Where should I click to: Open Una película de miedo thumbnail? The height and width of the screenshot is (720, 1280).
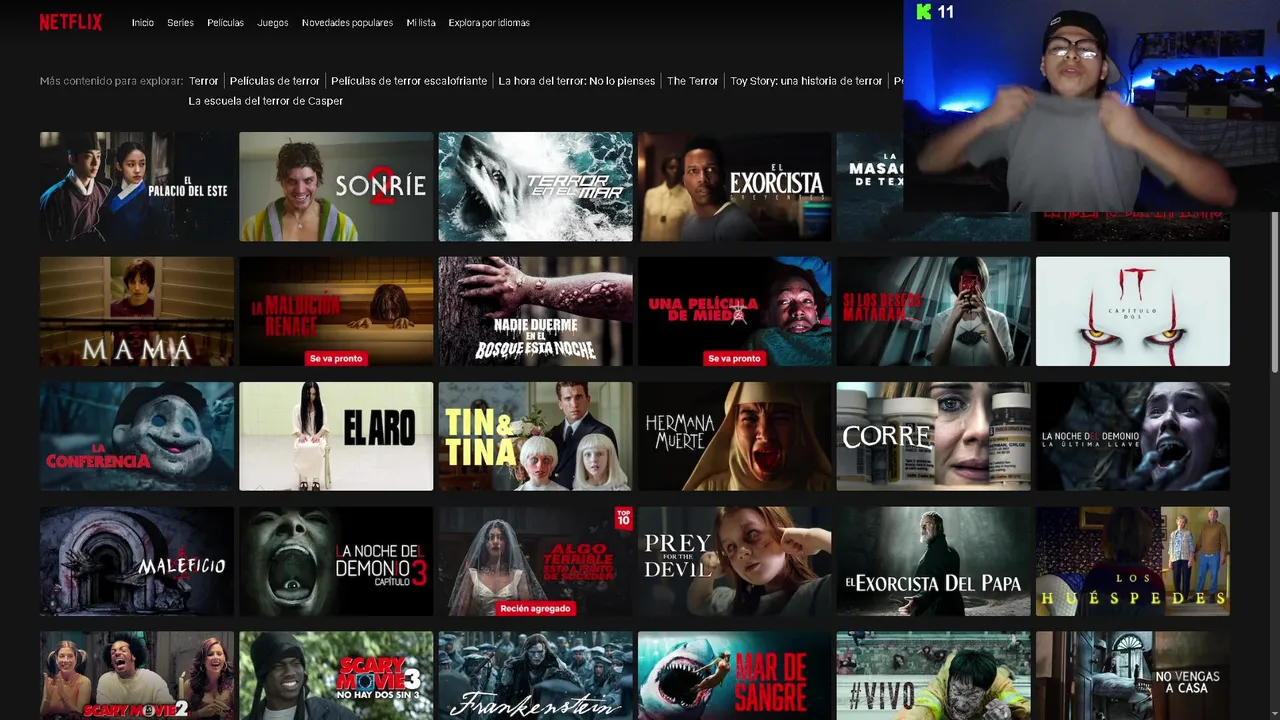tap(734, 311)
